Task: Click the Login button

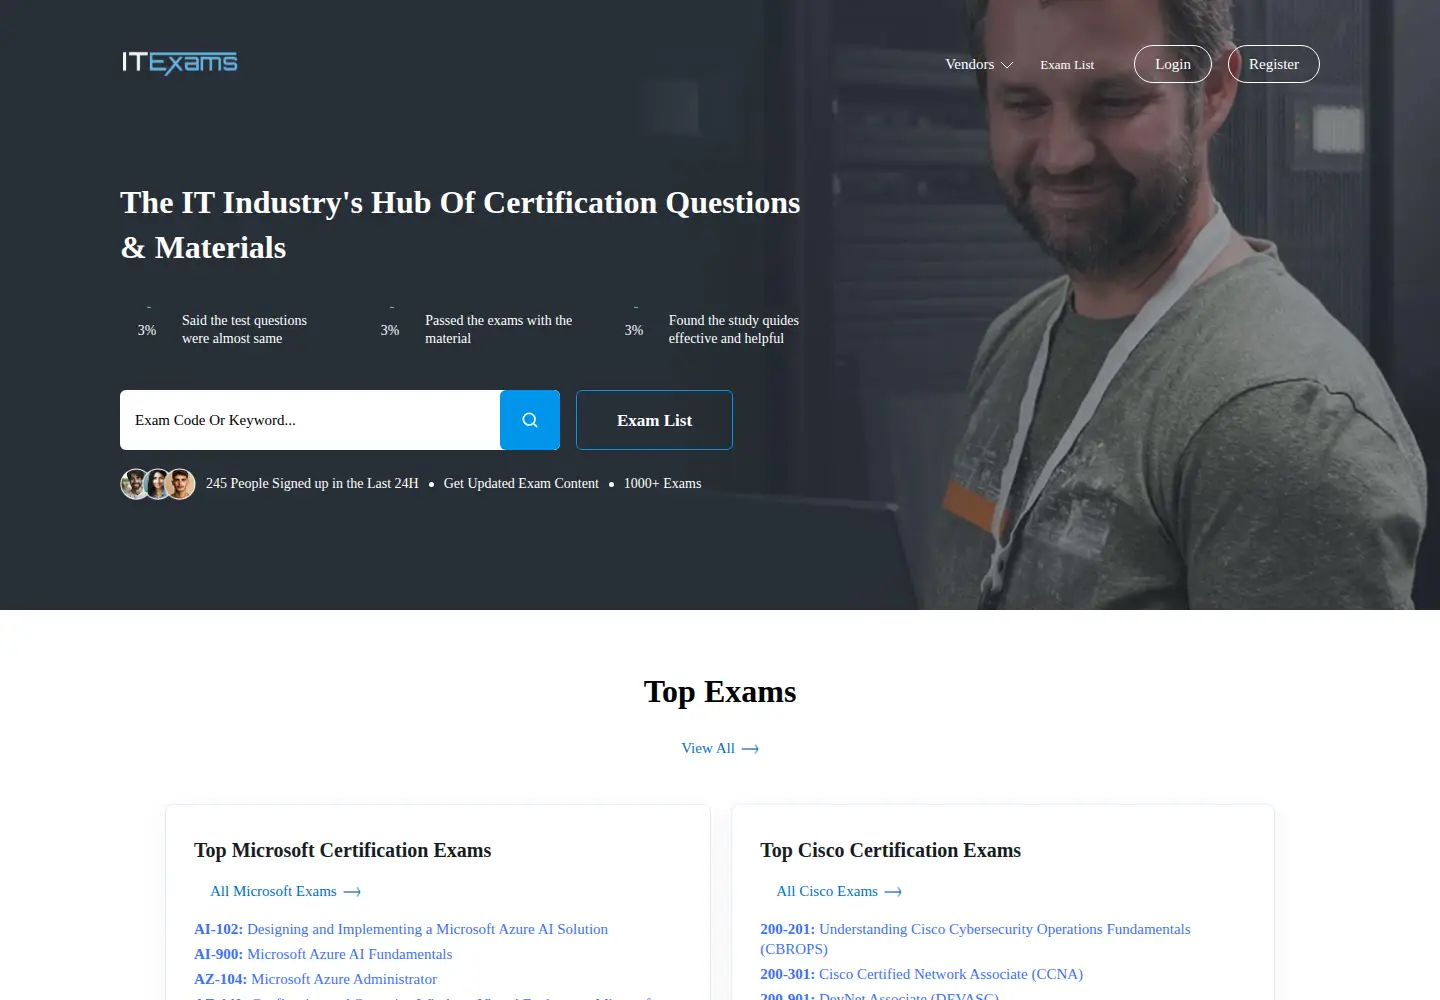Action: coord(1173,64)
